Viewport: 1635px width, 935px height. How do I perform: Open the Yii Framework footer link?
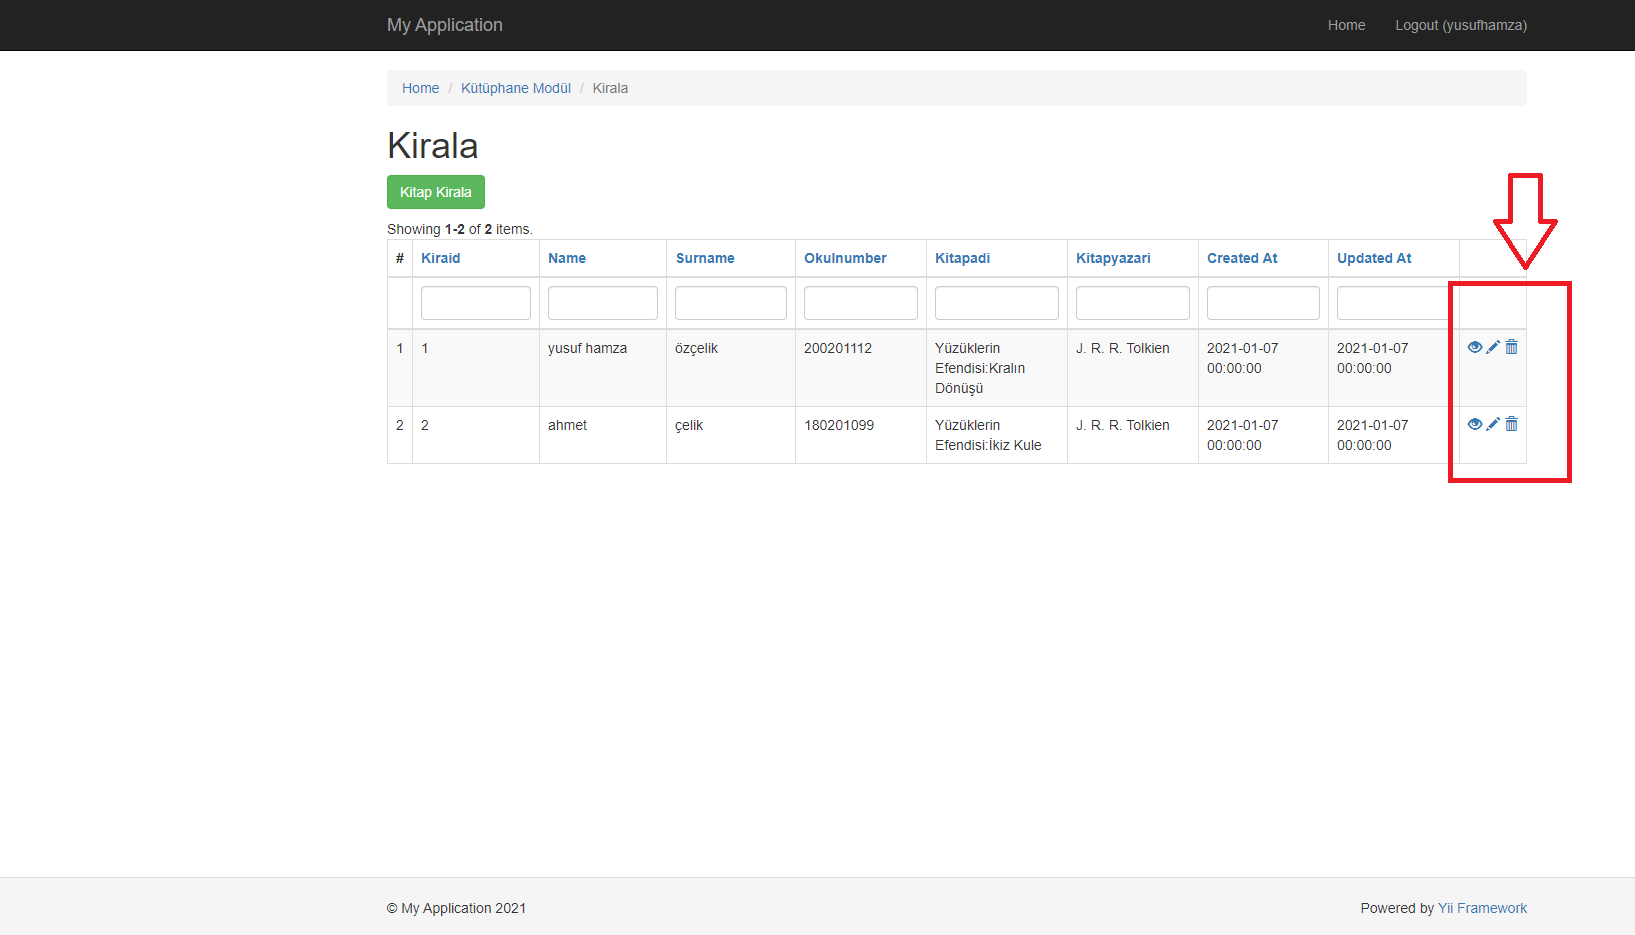click(x=1481, y=908)
